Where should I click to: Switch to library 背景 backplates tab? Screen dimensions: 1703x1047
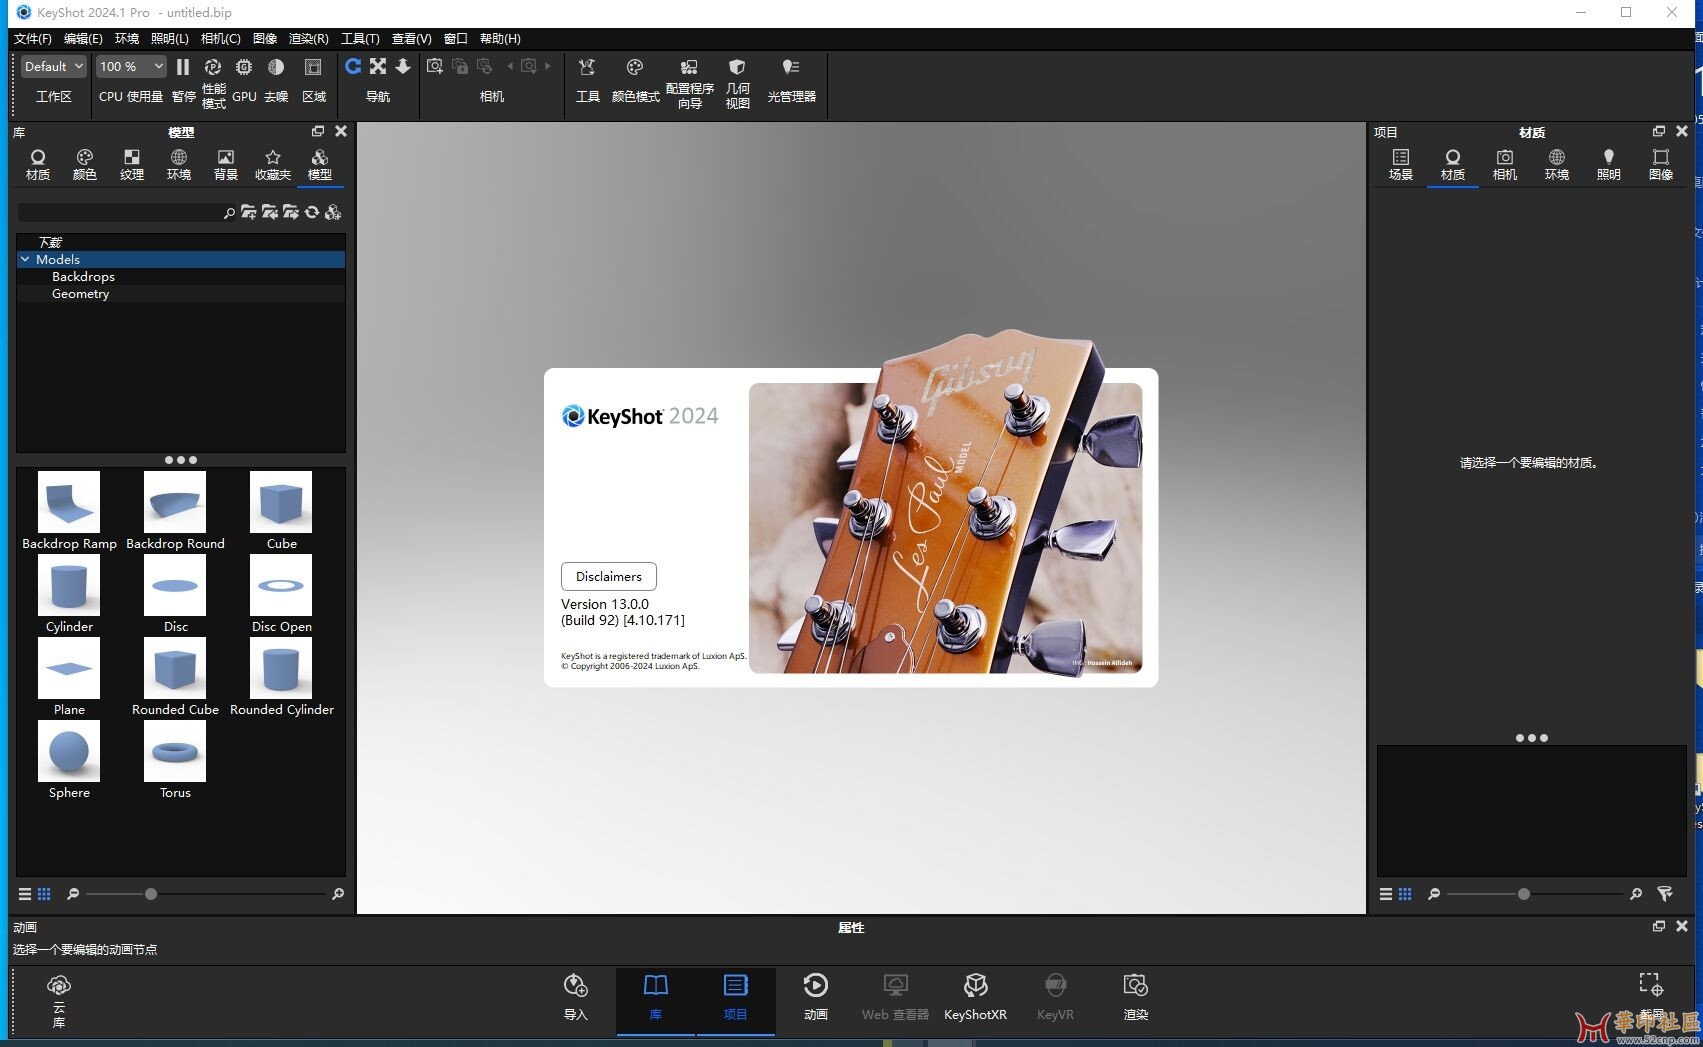coord(226,165)
